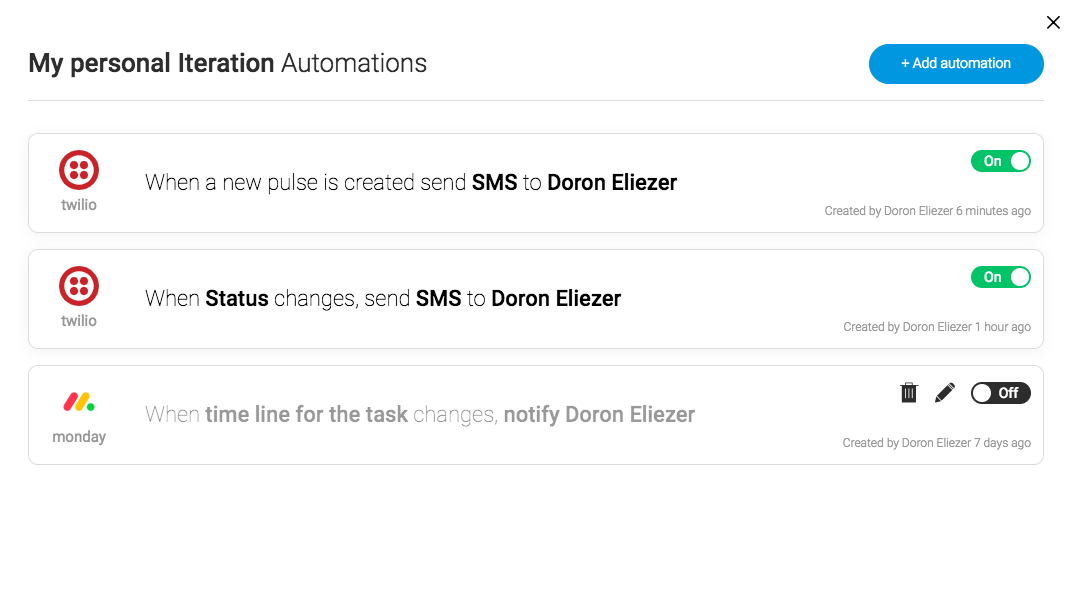The image size is (1073, 591).
Task: Click the Twilio logo on Status changes automation
Action: coord(79,286)
